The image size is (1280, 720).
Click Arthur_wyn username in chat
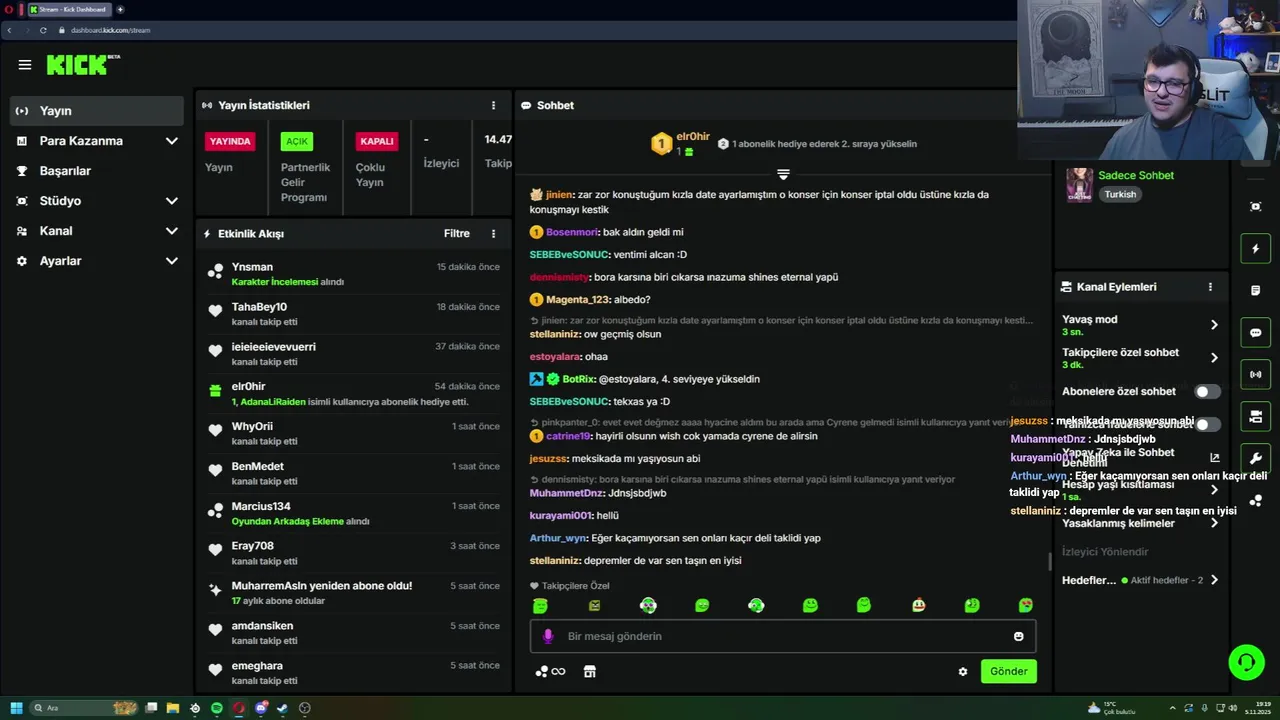click(559, 538)
